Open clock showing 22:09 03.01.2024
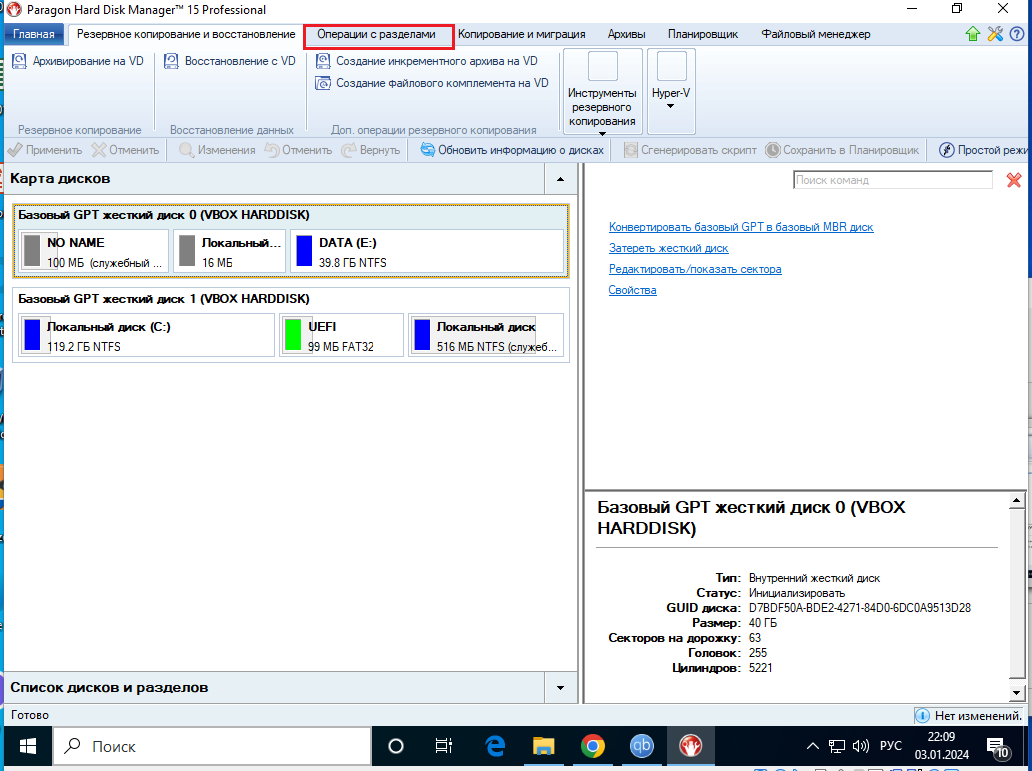 pos(941,746)
